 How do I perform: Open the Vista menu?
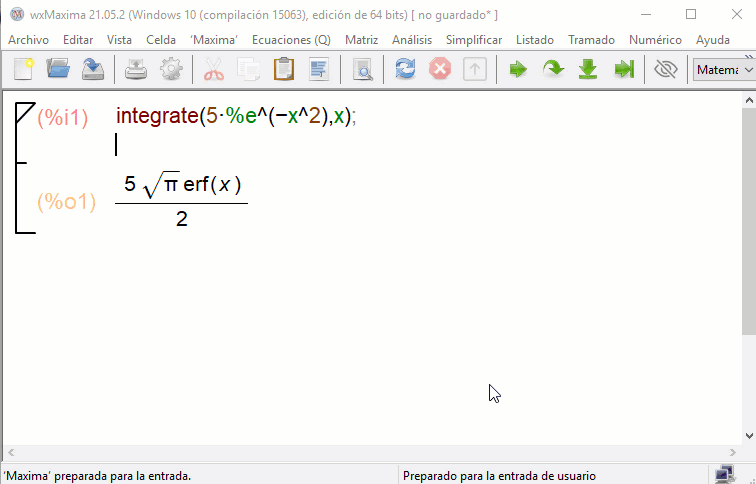coord(119,40)
